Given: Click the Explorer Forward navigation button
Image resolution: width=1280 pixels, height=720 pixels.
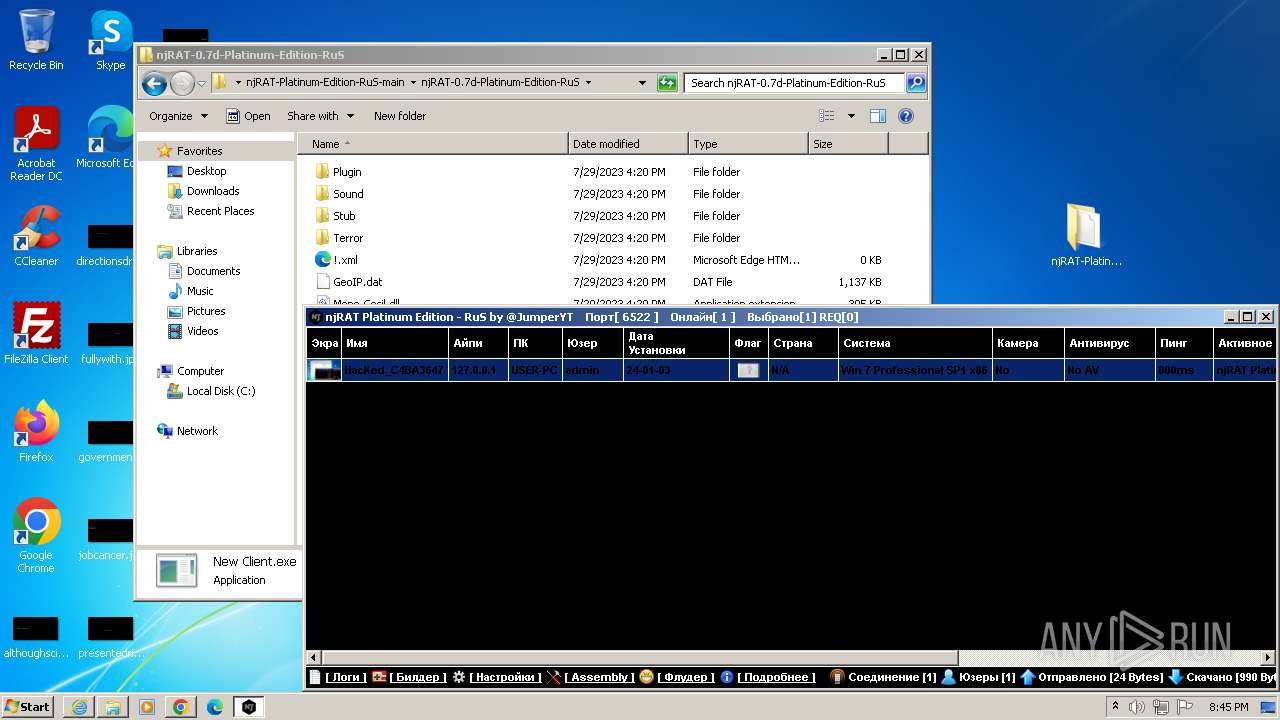Looking at the screenshot, I should click(182, 83).
